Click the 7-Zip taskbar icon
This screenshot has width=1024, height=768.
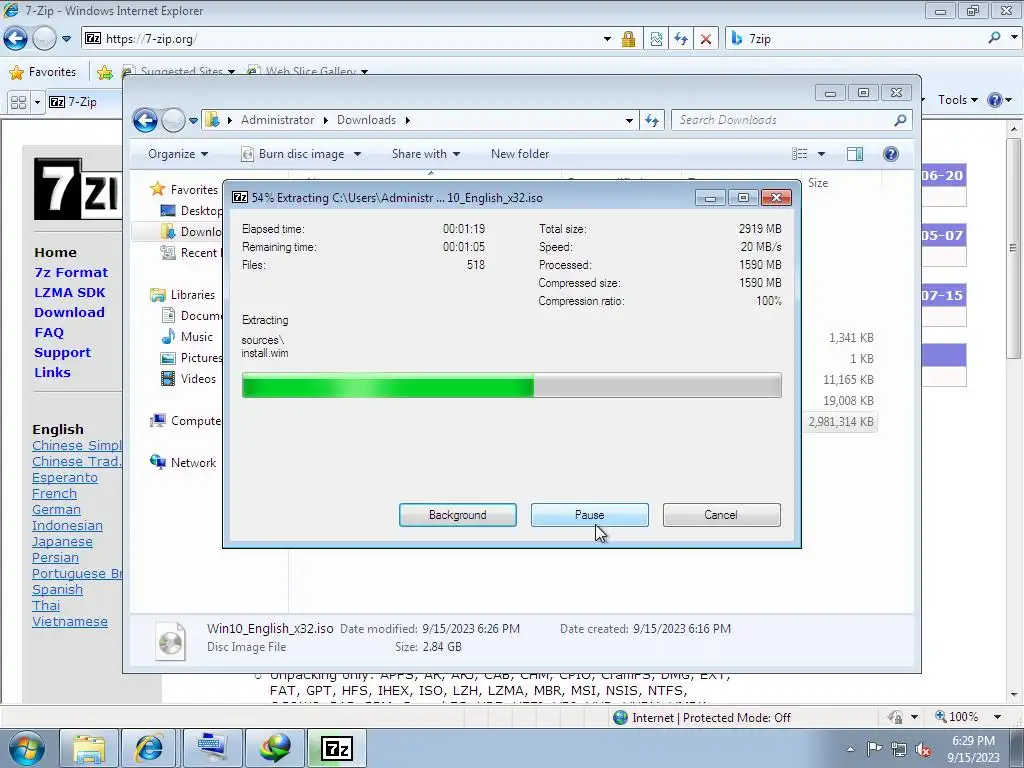(x=337, y=748)
